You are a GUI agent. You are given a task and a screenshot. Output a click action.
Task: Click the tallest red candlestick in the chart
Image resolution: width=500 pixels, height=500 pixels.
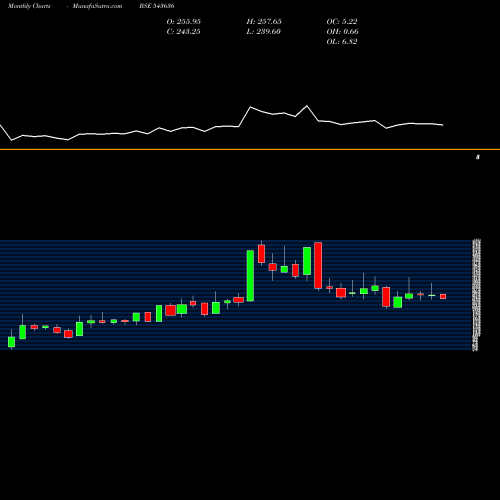[x=318, y=265]
